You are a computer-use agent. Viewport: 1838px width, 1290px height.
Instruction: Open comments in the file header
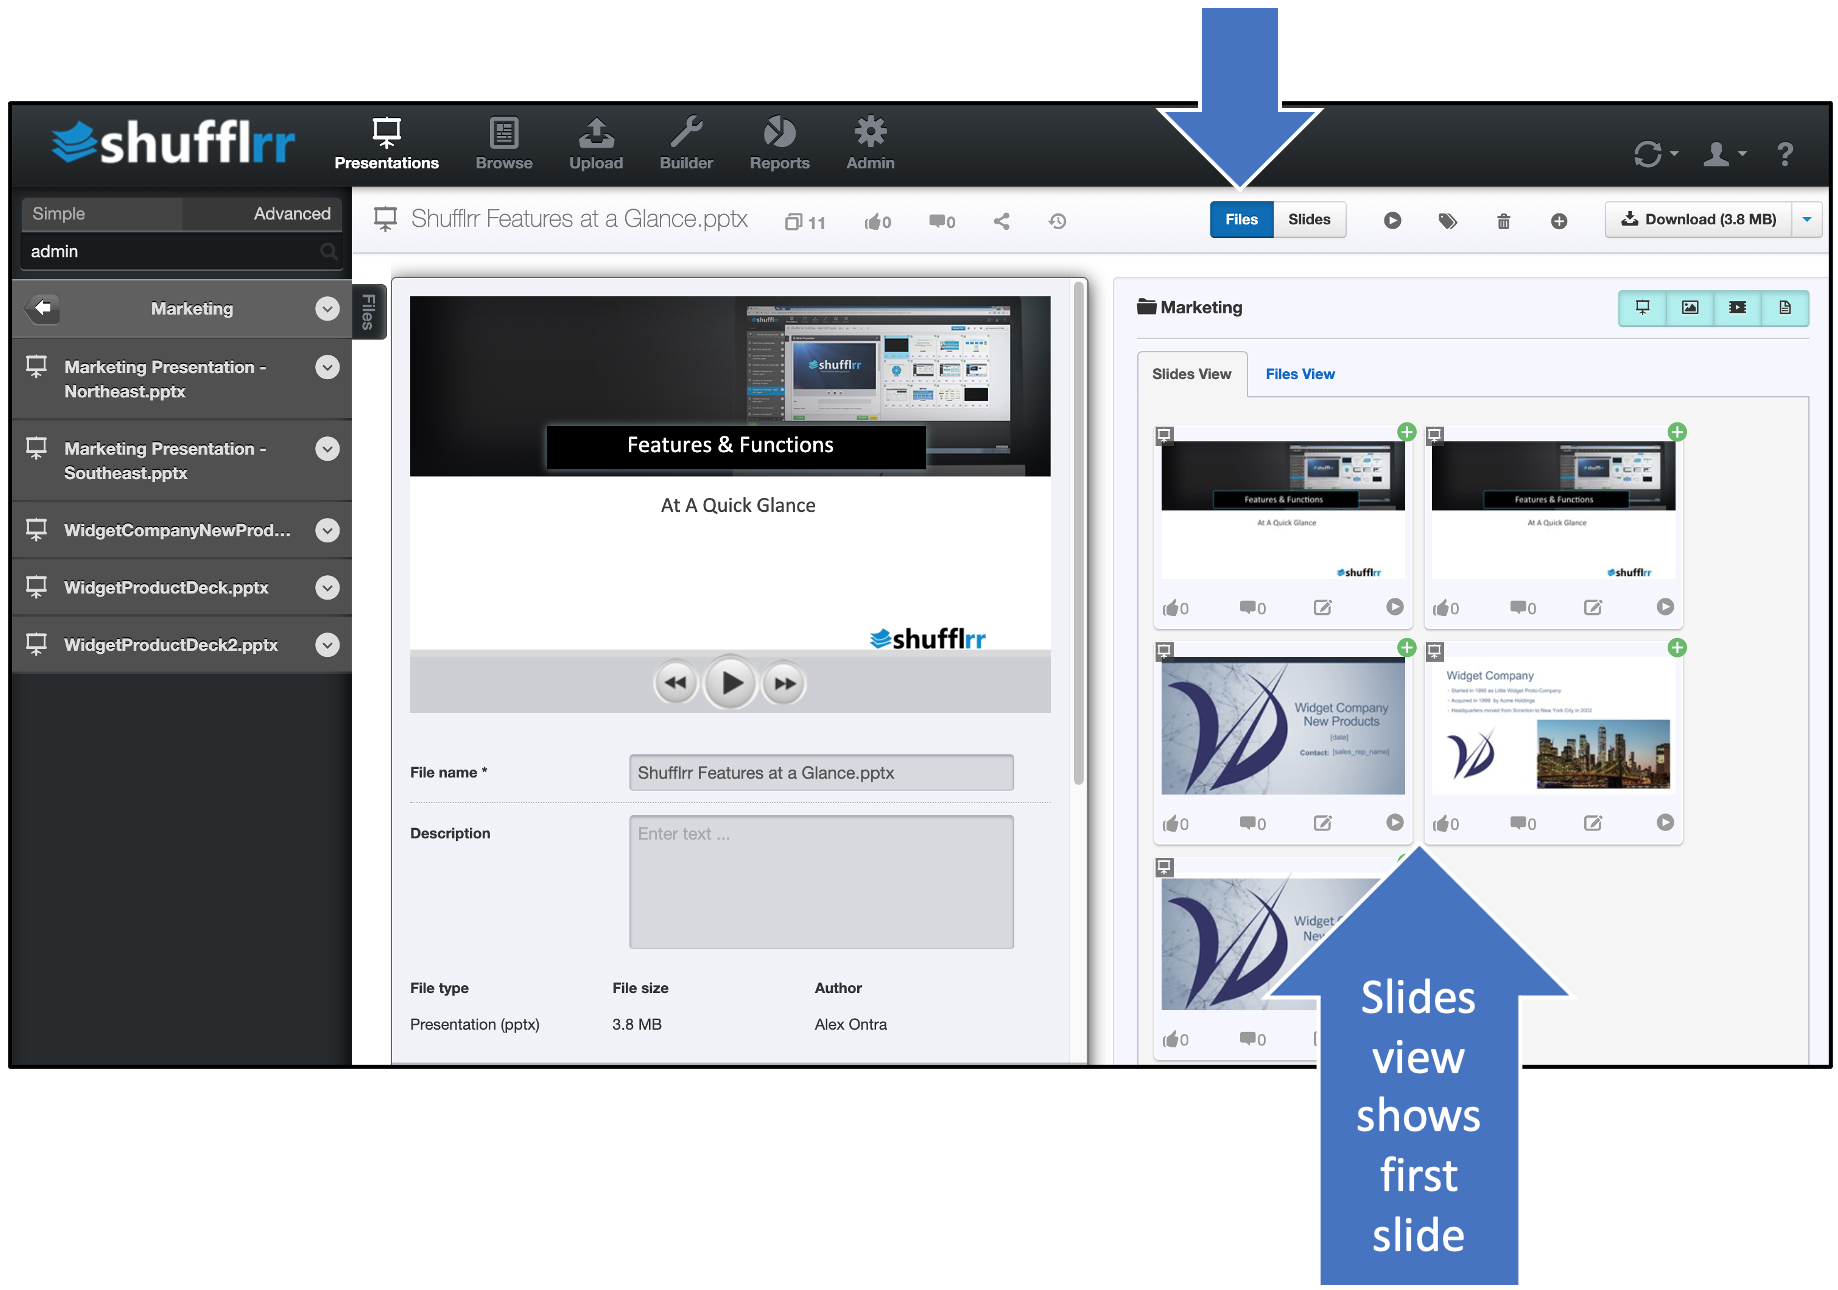(942, 222)
